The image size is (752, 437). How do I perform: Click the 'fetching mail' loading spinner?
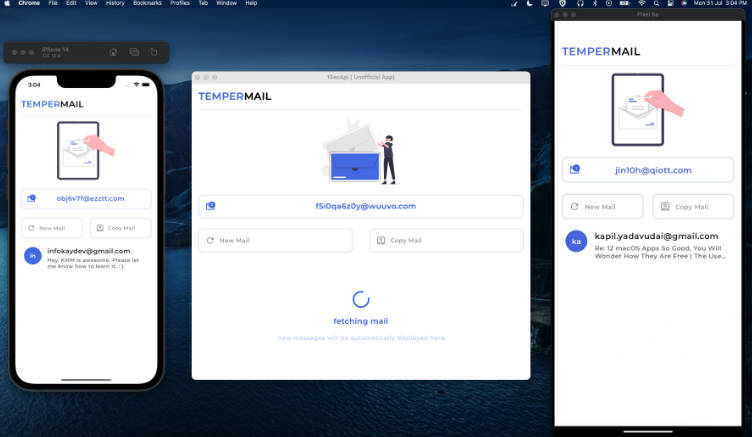tap(361, 299)
